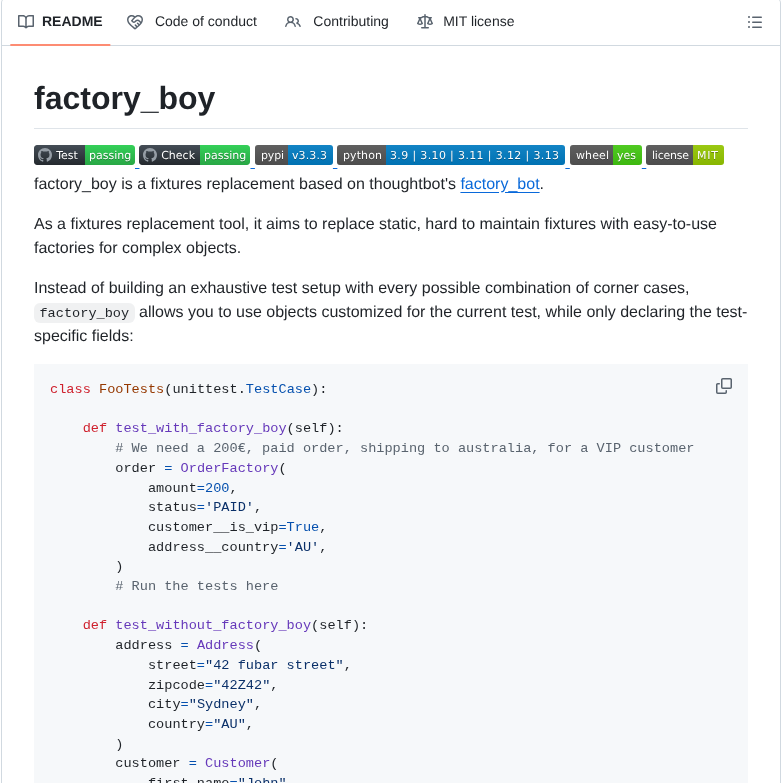Click 'address = Address(' code line
The image size is (781, 783).
pos(188,645)
